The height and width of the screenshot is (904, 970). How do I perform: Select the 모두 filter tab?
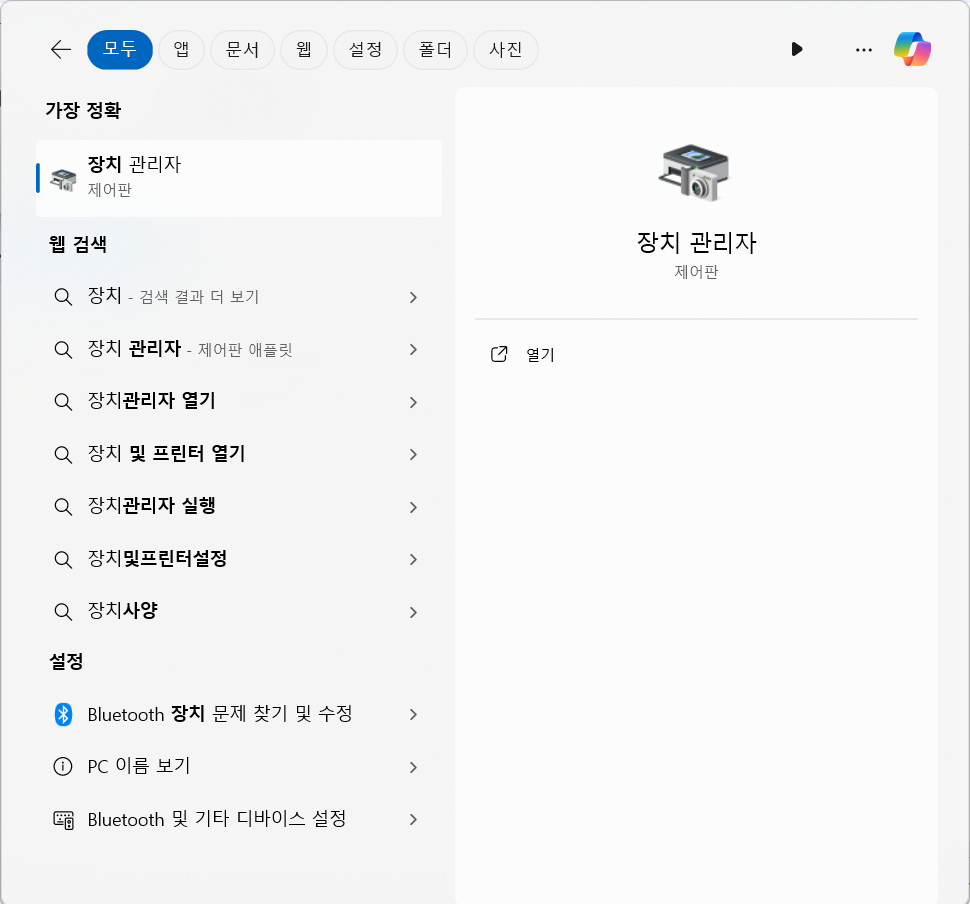pyautogui.click(x=120, y=50)
